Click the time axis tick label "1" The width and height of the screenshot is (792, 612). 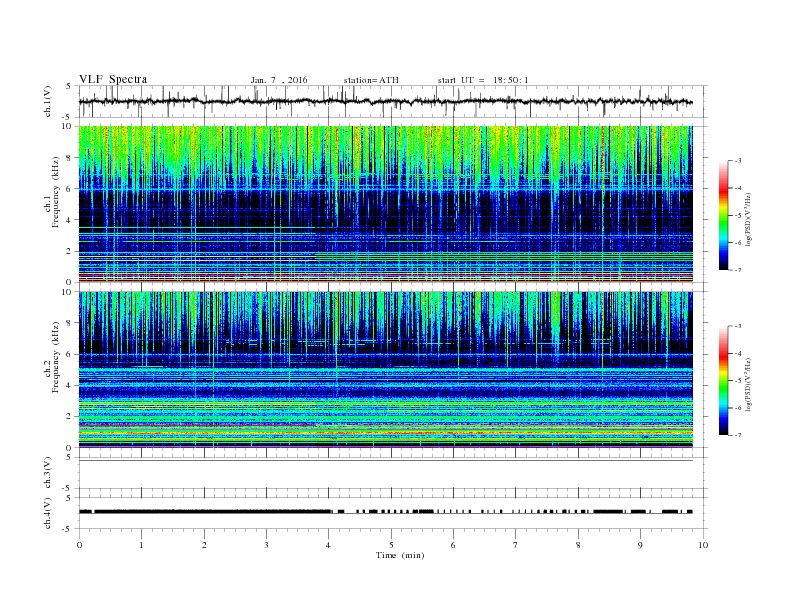(141, 545)
